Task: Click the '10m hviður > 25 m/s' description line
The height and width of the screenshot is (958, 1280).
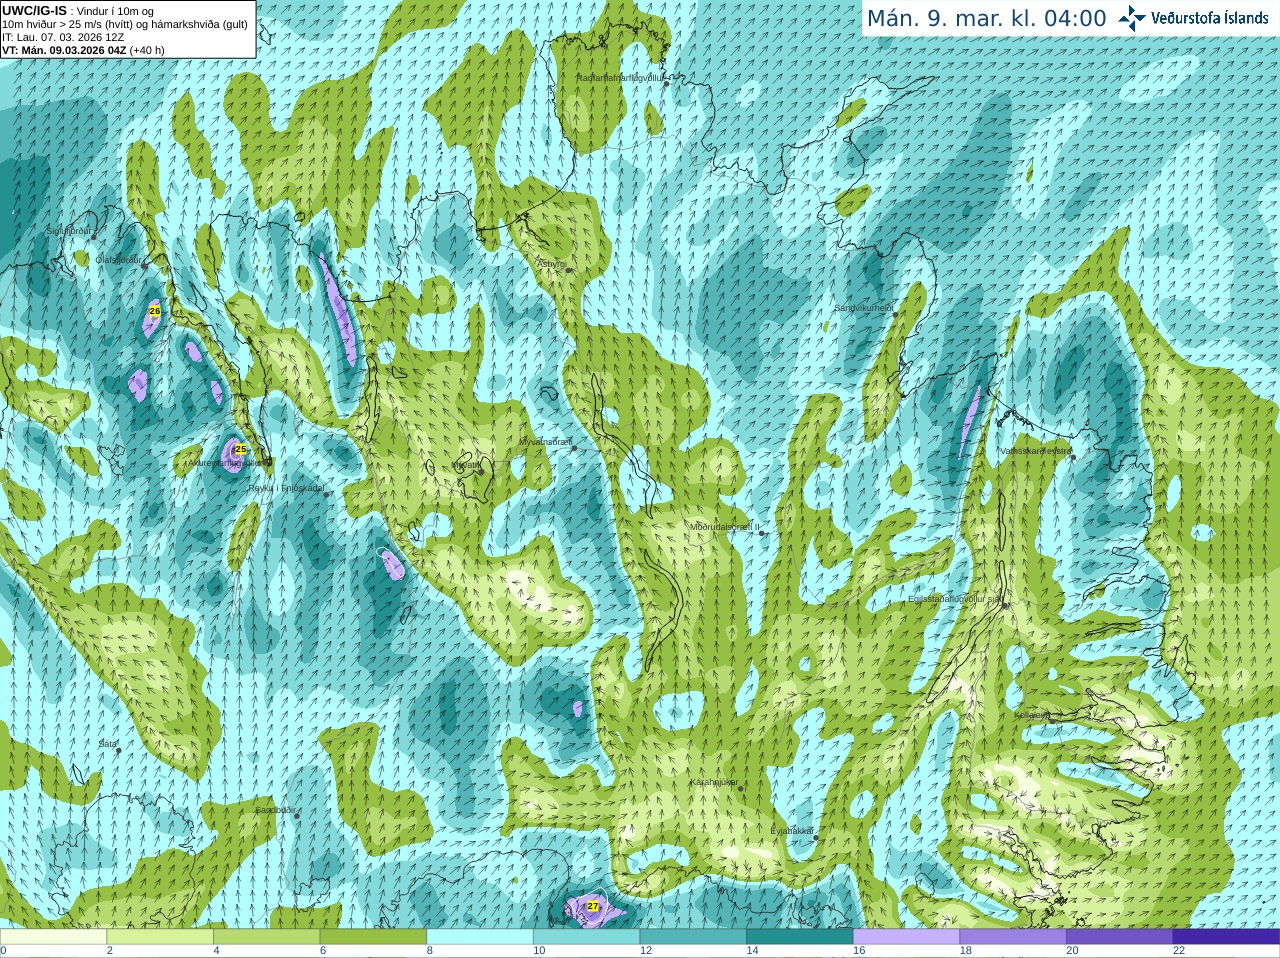Action: point(125,24)
